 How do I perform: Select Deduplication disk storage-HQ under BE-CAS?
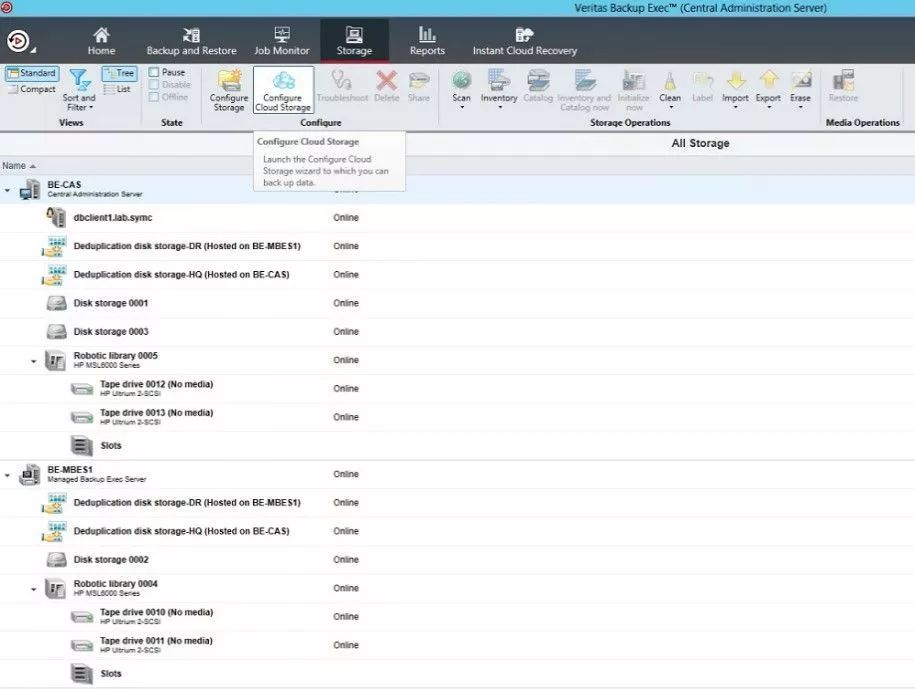[181, 275]
